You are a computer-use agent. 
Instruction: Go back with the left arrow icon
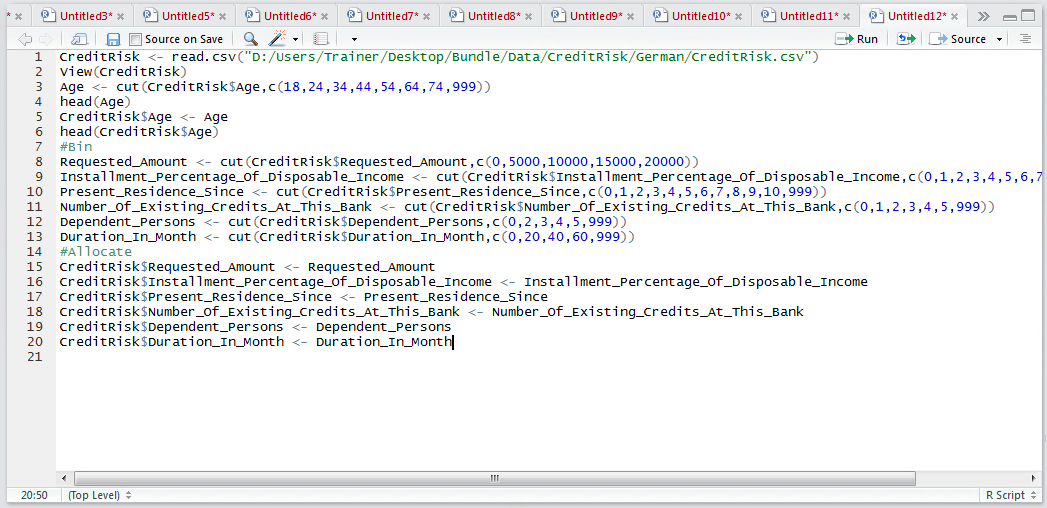(25, 39)
